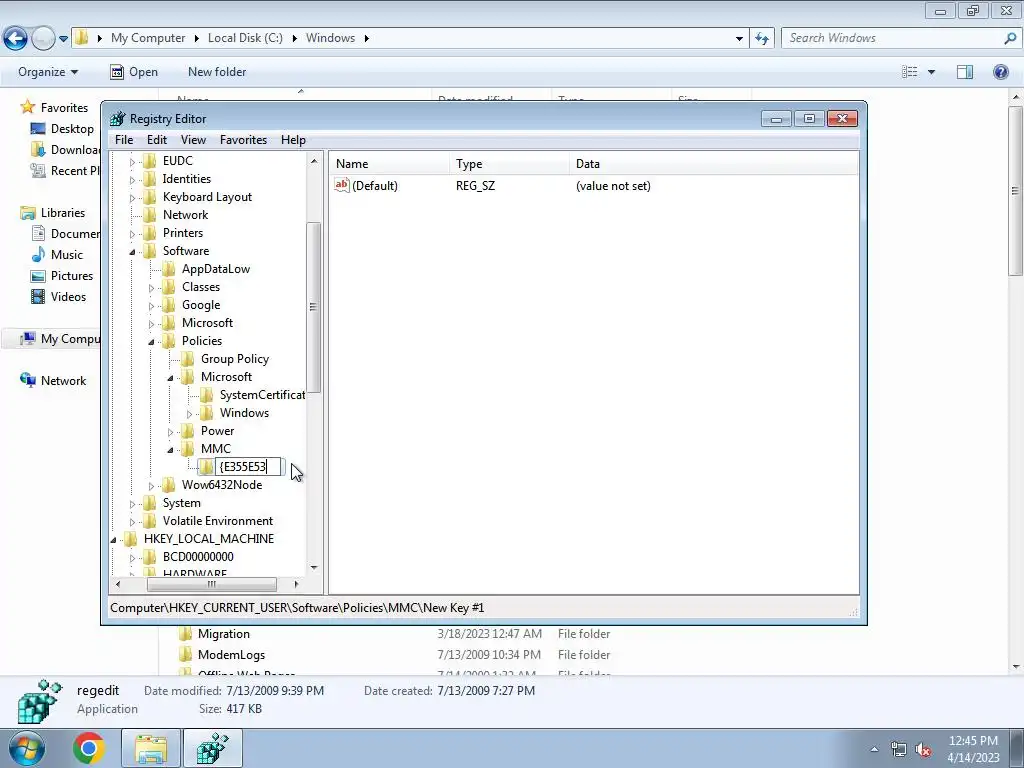The height and width of the screenshot is (768, 1024).
Task: Open Chrome from the taskbar
Action: [x=89, y=748]
